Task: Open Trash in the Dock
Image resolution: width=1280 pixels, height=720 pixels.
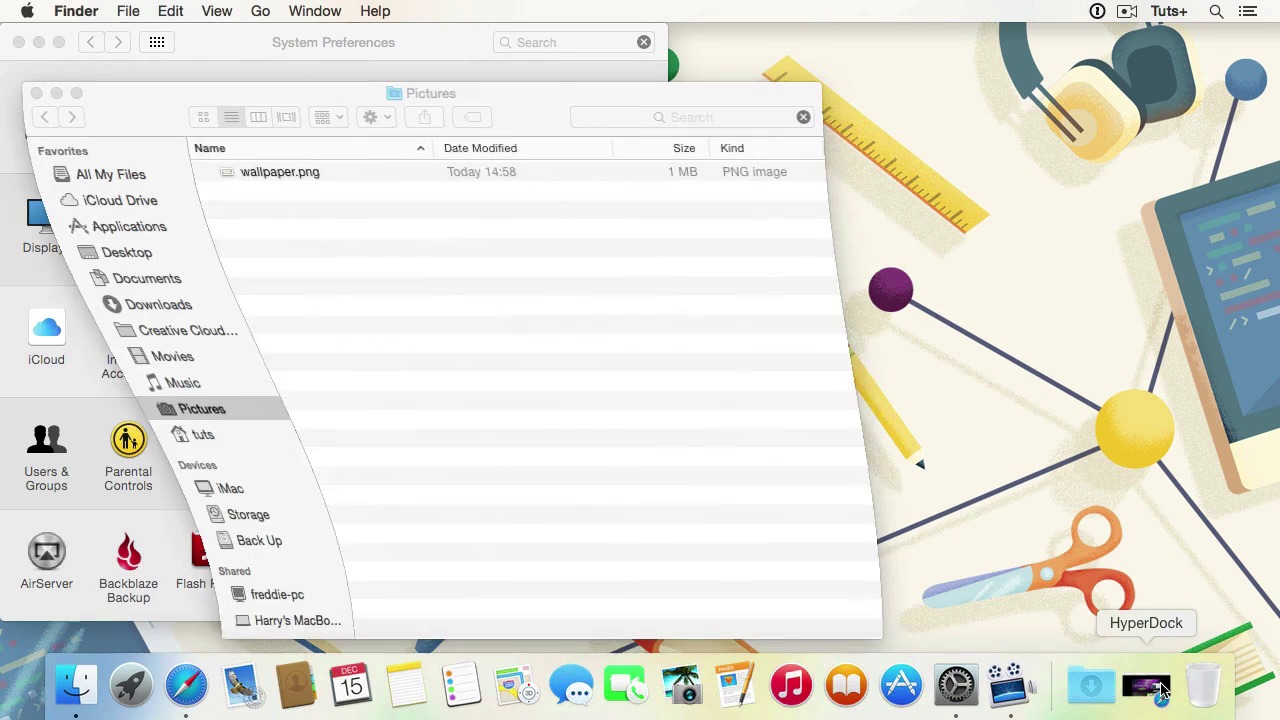Action: pyautogui.click(x=1204, y=686)
